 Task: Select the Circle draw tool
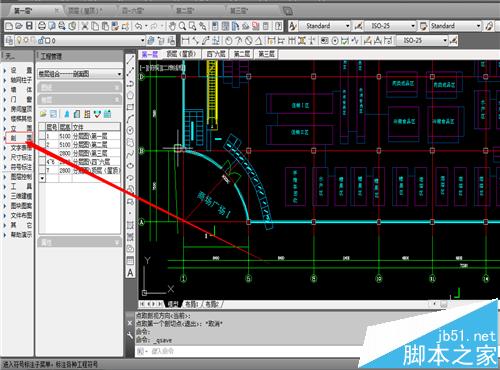click(130, 130)
